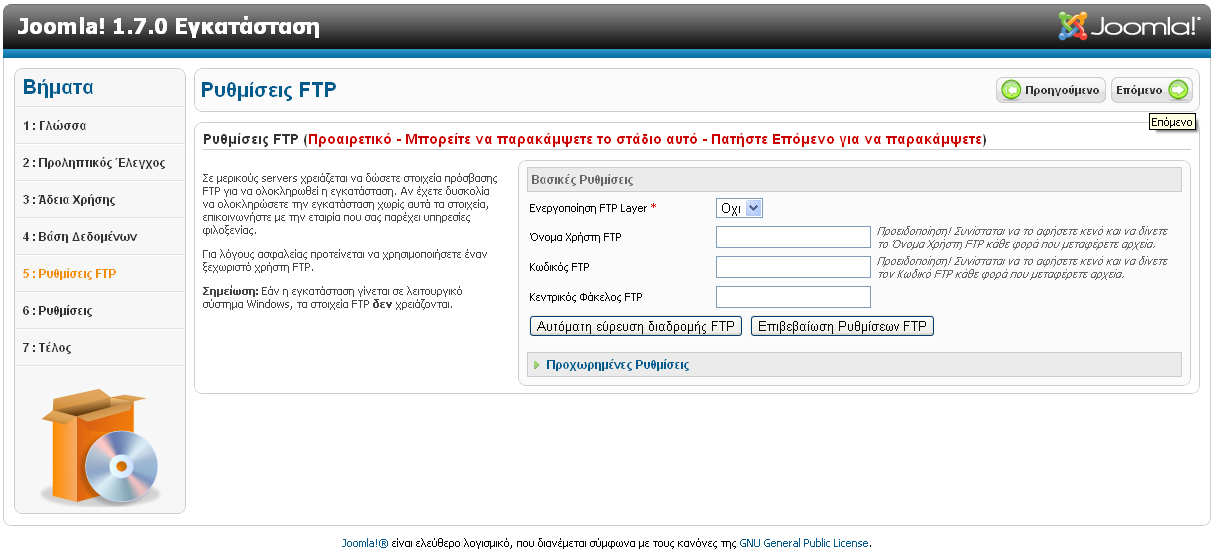Click the Βήματα sidebar heading
The width and height of the screenshot is (1220, 559).
(x=58, y=87)
